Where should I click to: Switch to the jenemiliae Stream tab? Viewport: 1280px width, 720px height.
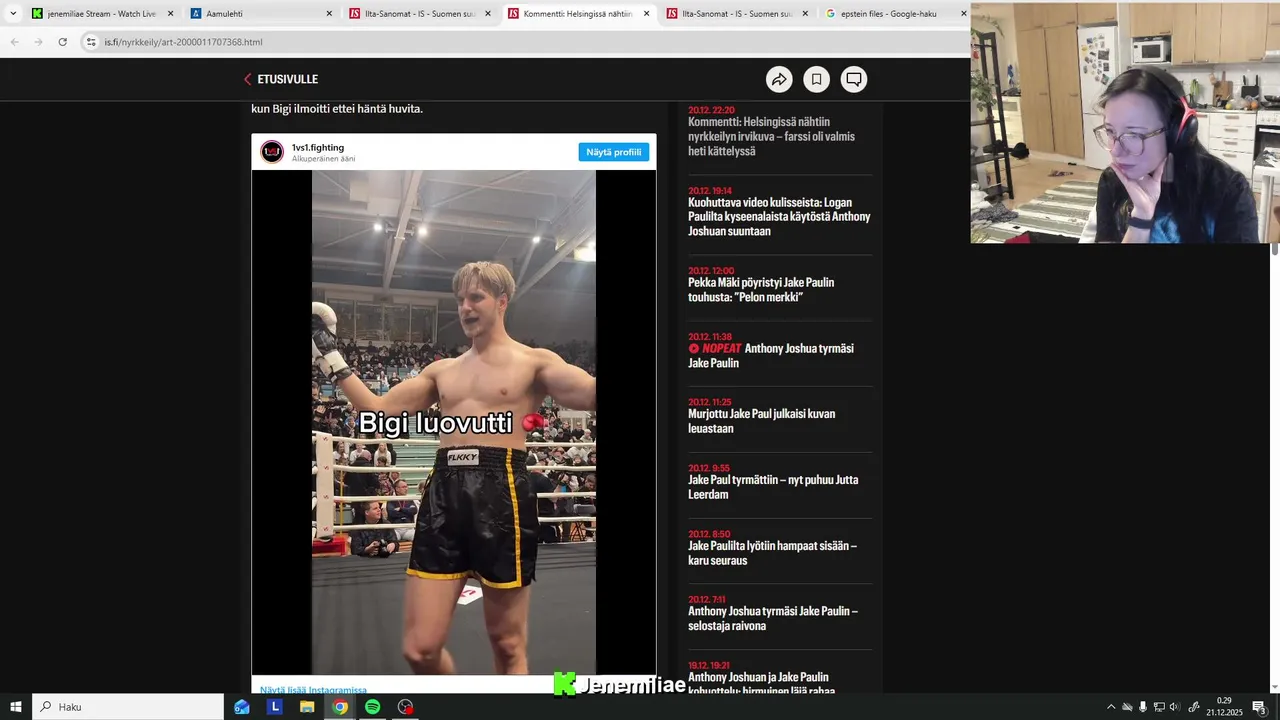tap(102, 13)
